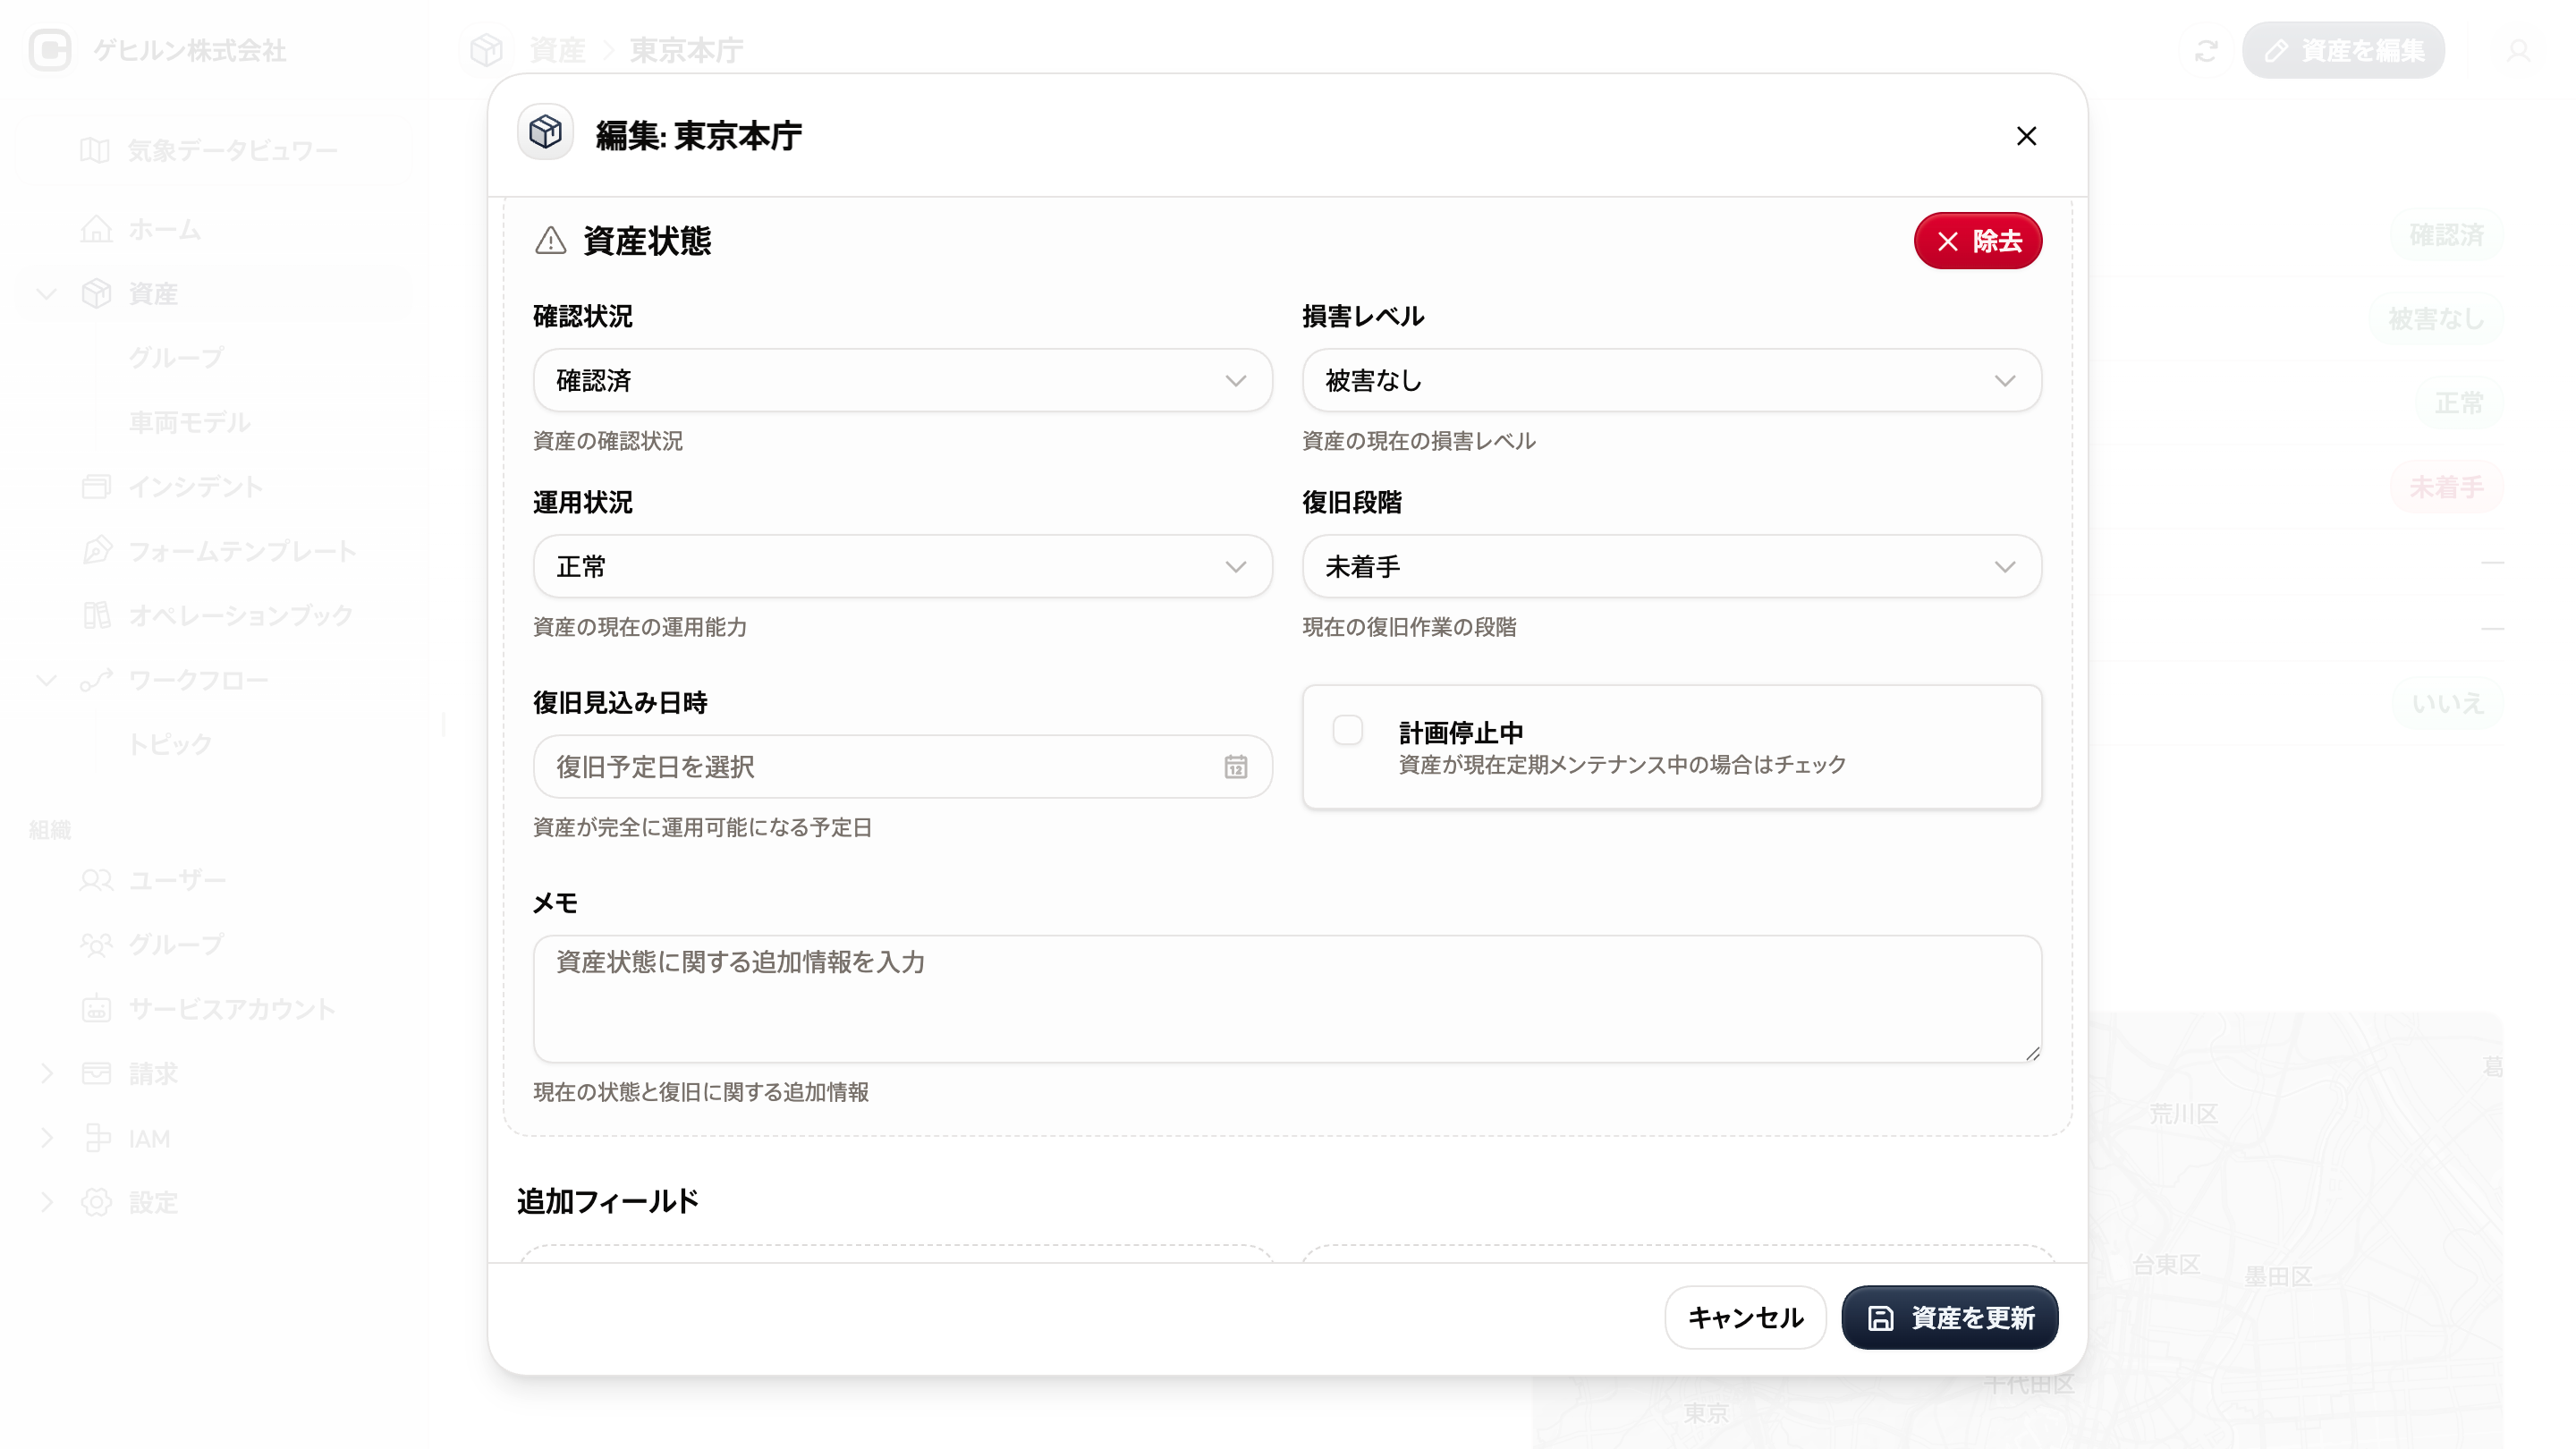Viewport: 2576px width, 1449px height.
Task: Click the 資産を更新 button
Action: pyautogui.click(x=1949, y=1317)
